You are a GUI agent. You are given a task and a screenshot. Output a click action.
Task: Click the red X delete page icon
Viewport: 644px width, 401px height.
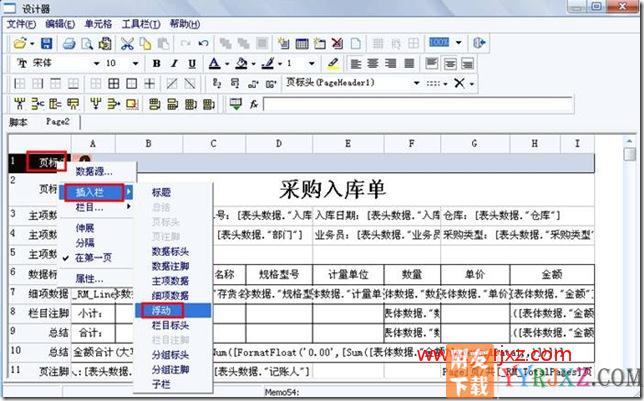pos(337,43)
